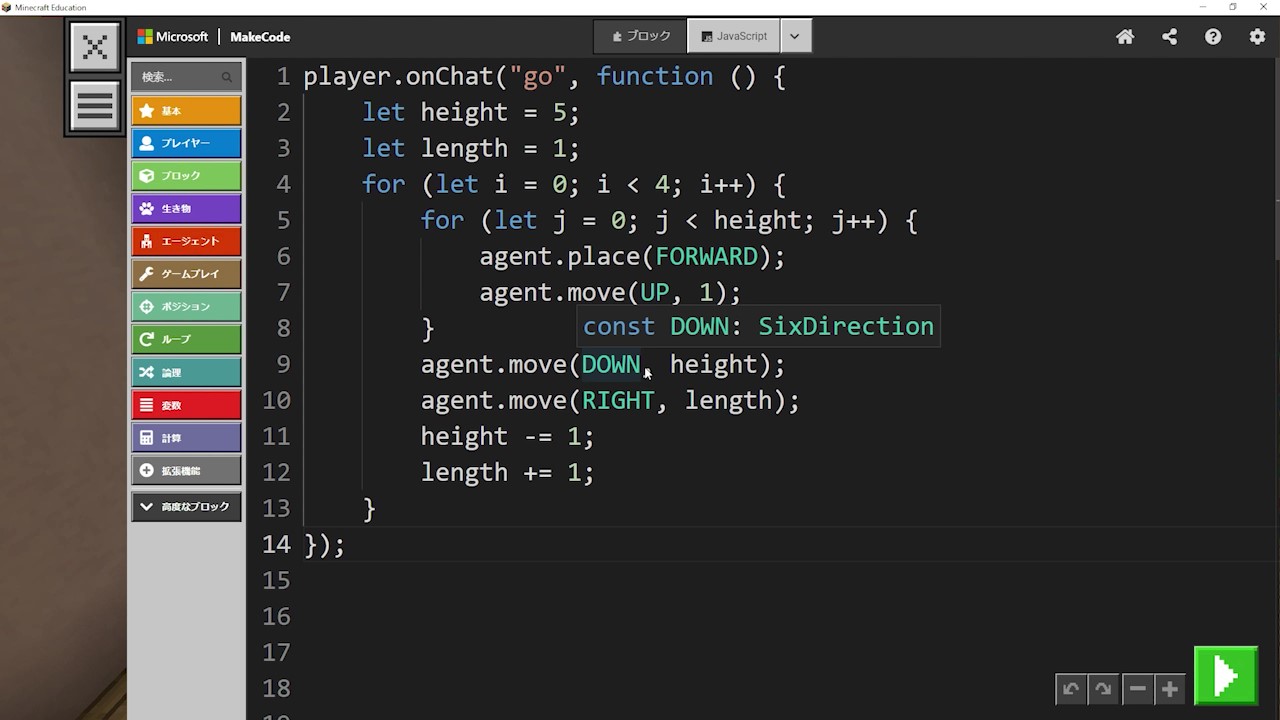Open the hamburger menu button
The height and width of the screenshot is (720, 1280).
(95, 106)
